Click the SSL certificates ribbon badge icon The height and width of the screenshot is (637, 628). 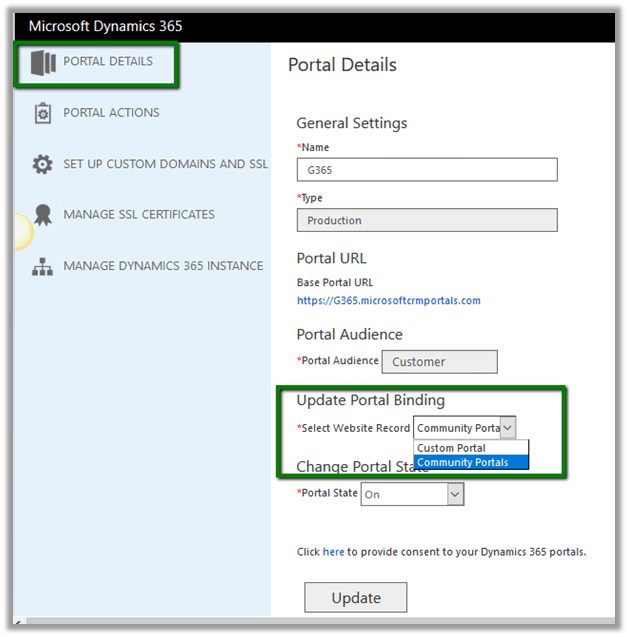pos(43,214)
